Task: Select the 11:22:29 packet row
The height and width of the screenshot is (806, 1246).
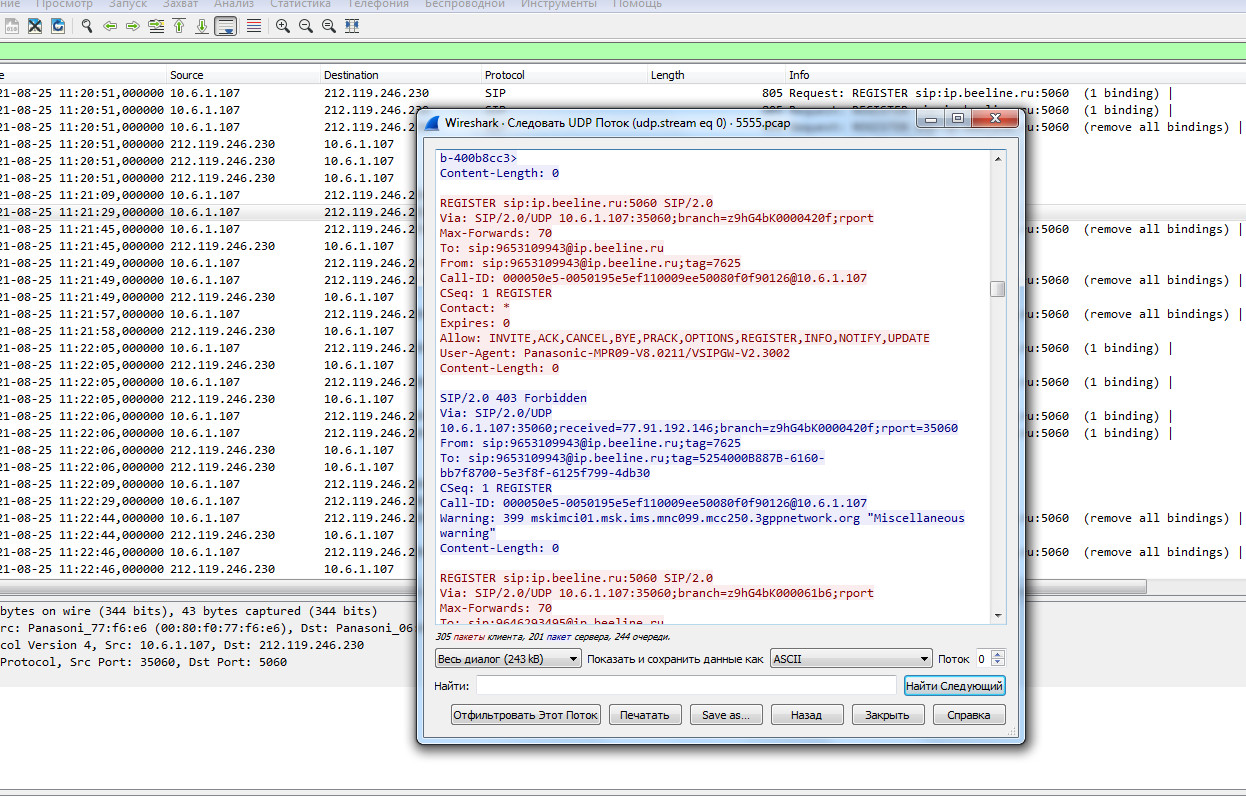Action: click(x=206, y=501)
